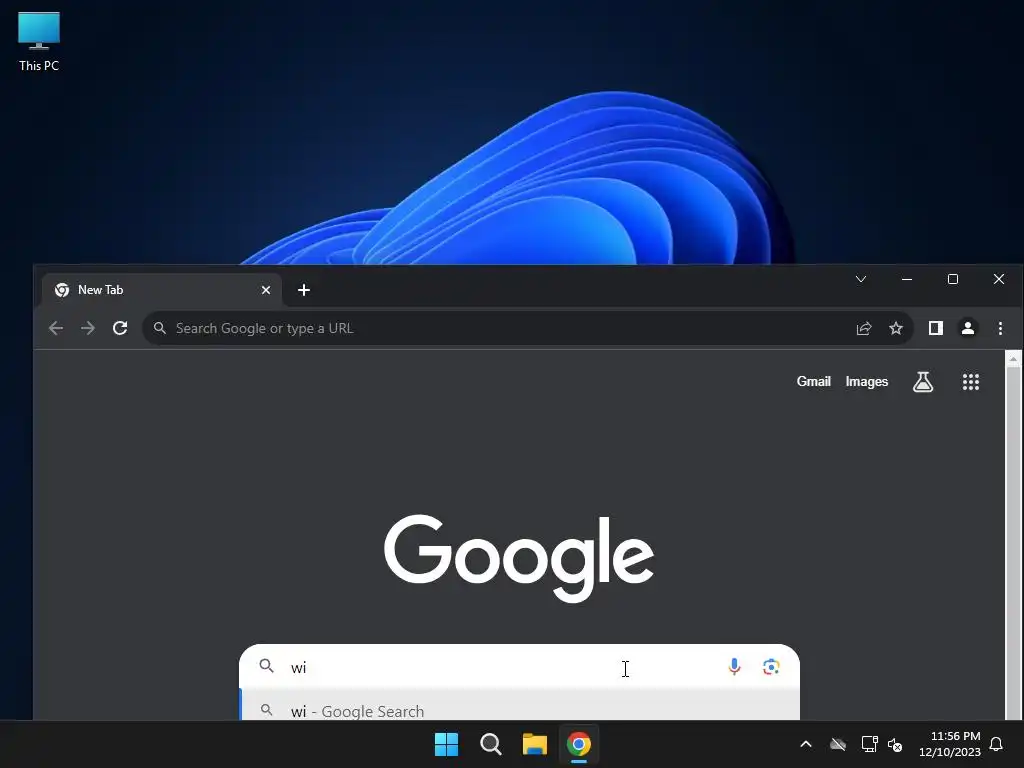Close the New Tab tab
This screenshot has height=768, width=1024.
pyautogui.click(x=266, y=290)
